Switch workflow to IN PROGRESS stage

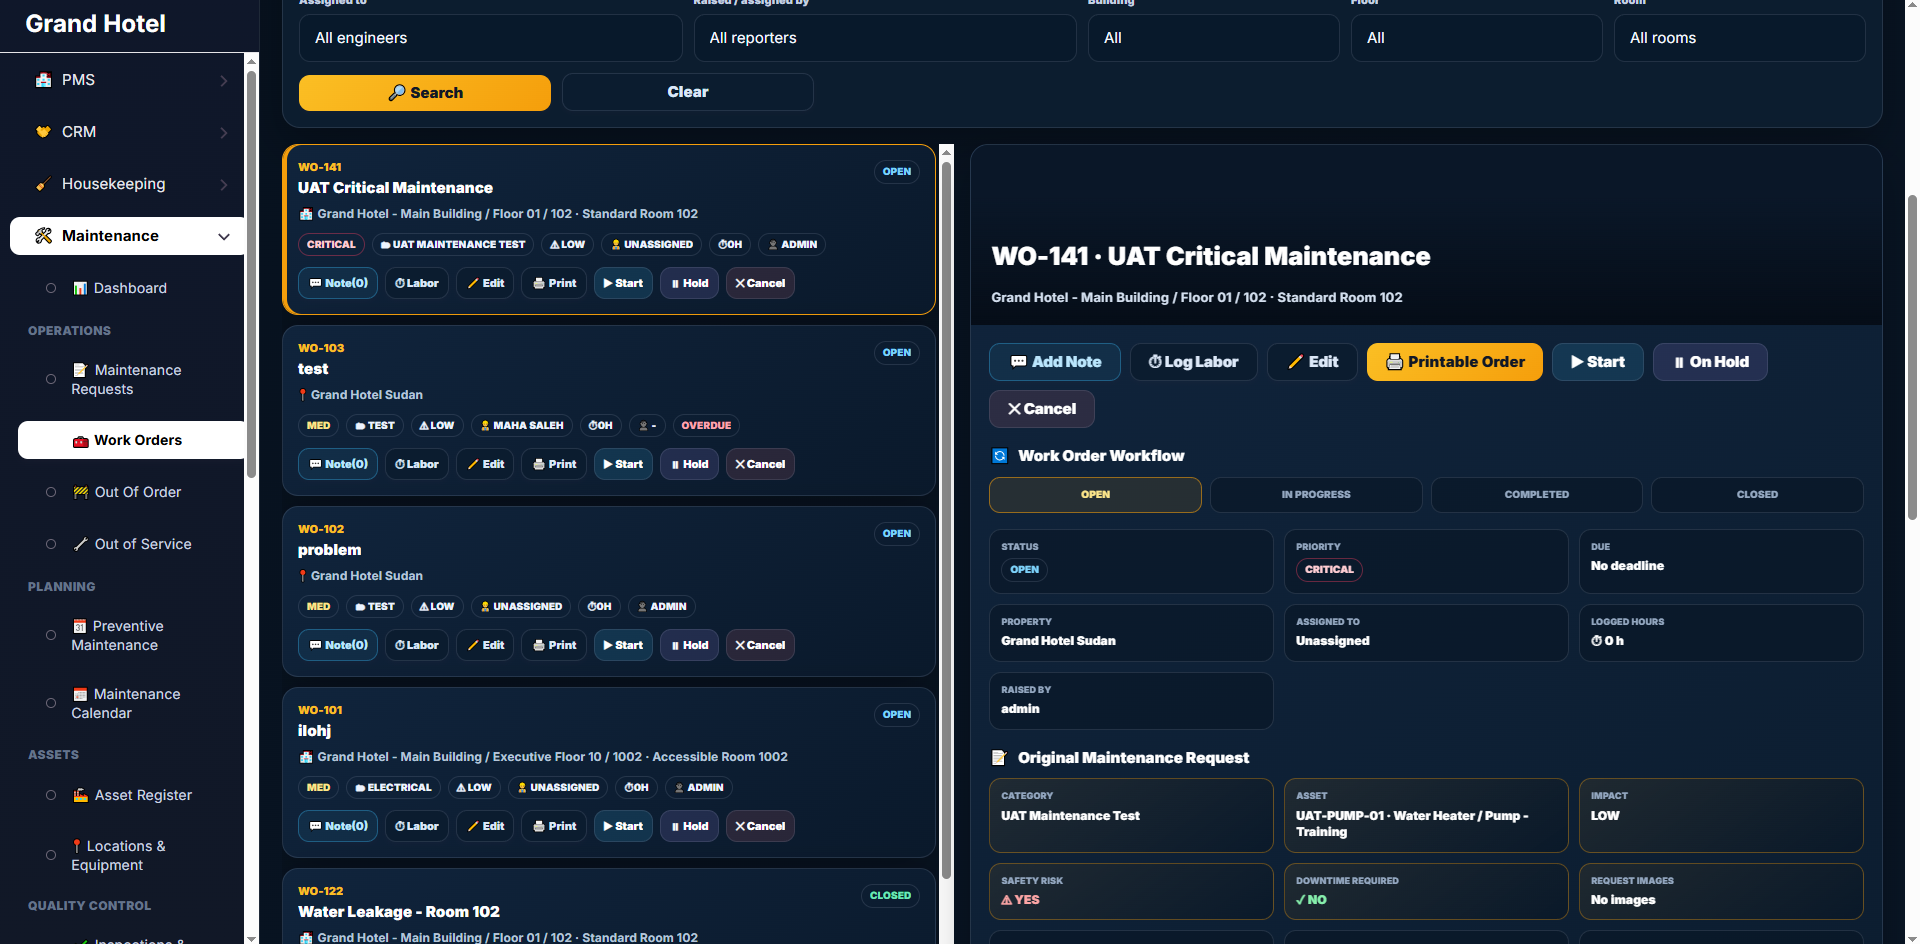click(x=1316, y=495)
